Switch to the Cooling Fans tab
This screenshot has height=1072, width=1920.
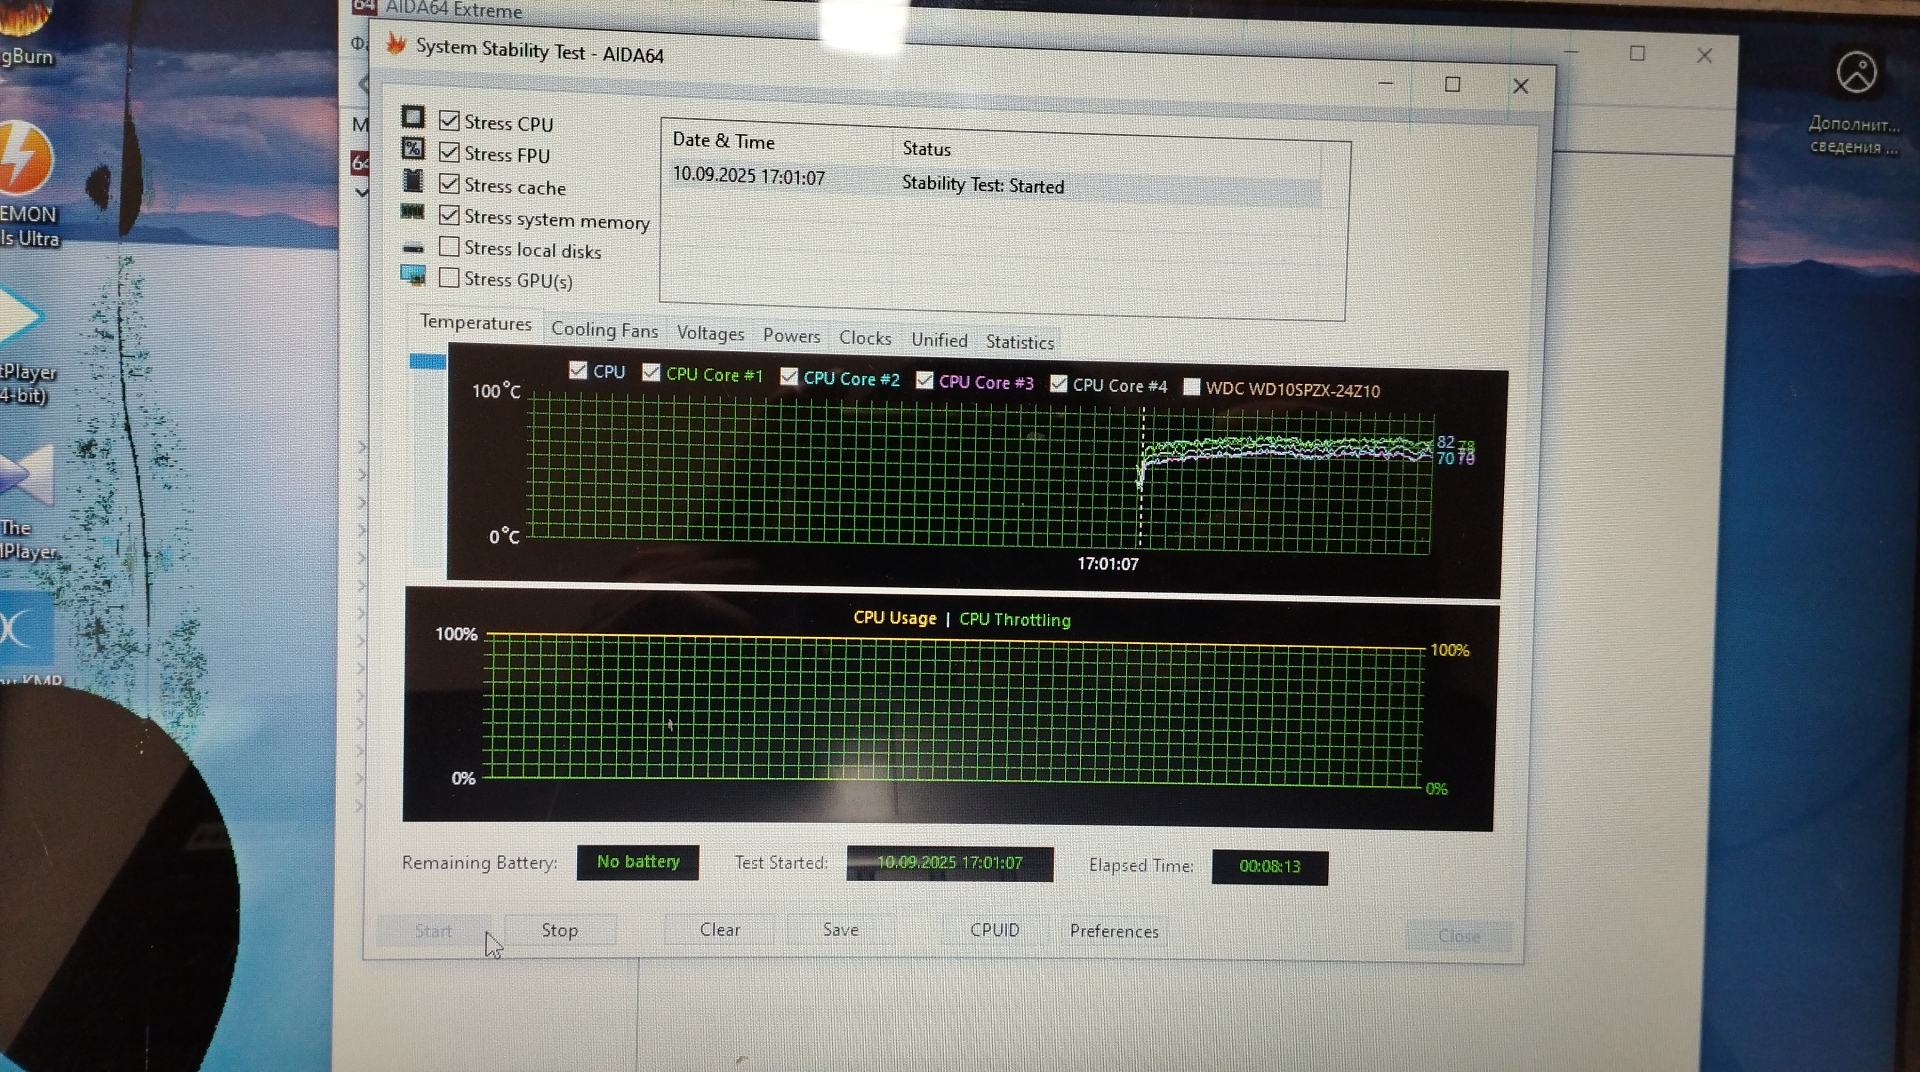point(604,330)
